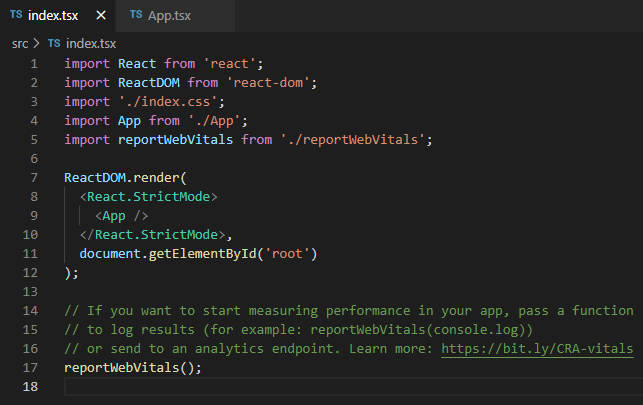Open the src breadcrumb folder
This screenshot has height=405, width=643.
20,43
